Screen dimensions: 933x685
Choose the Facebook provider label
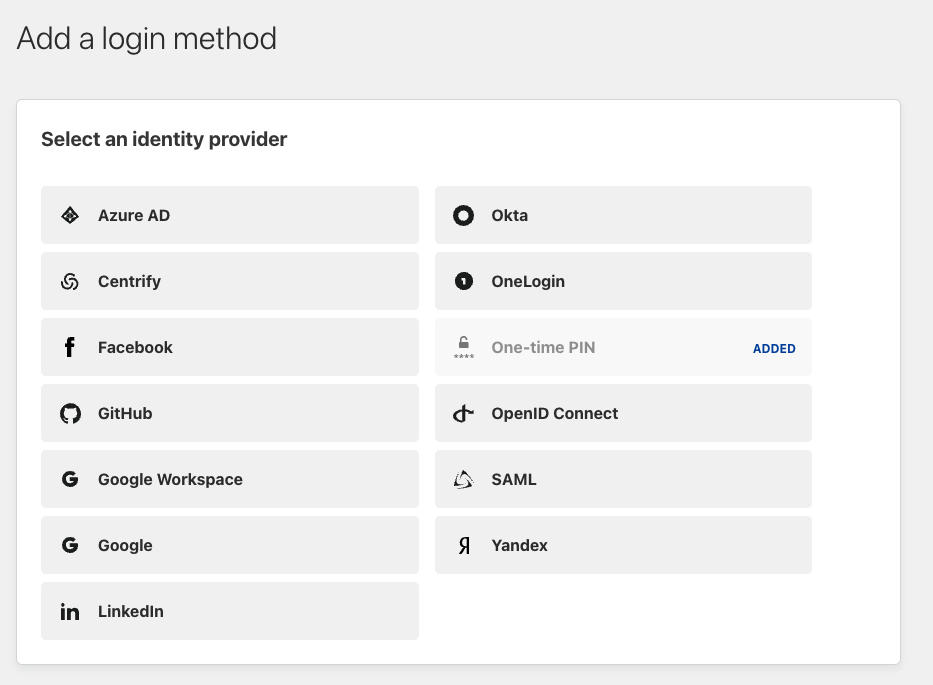[135, 347]
